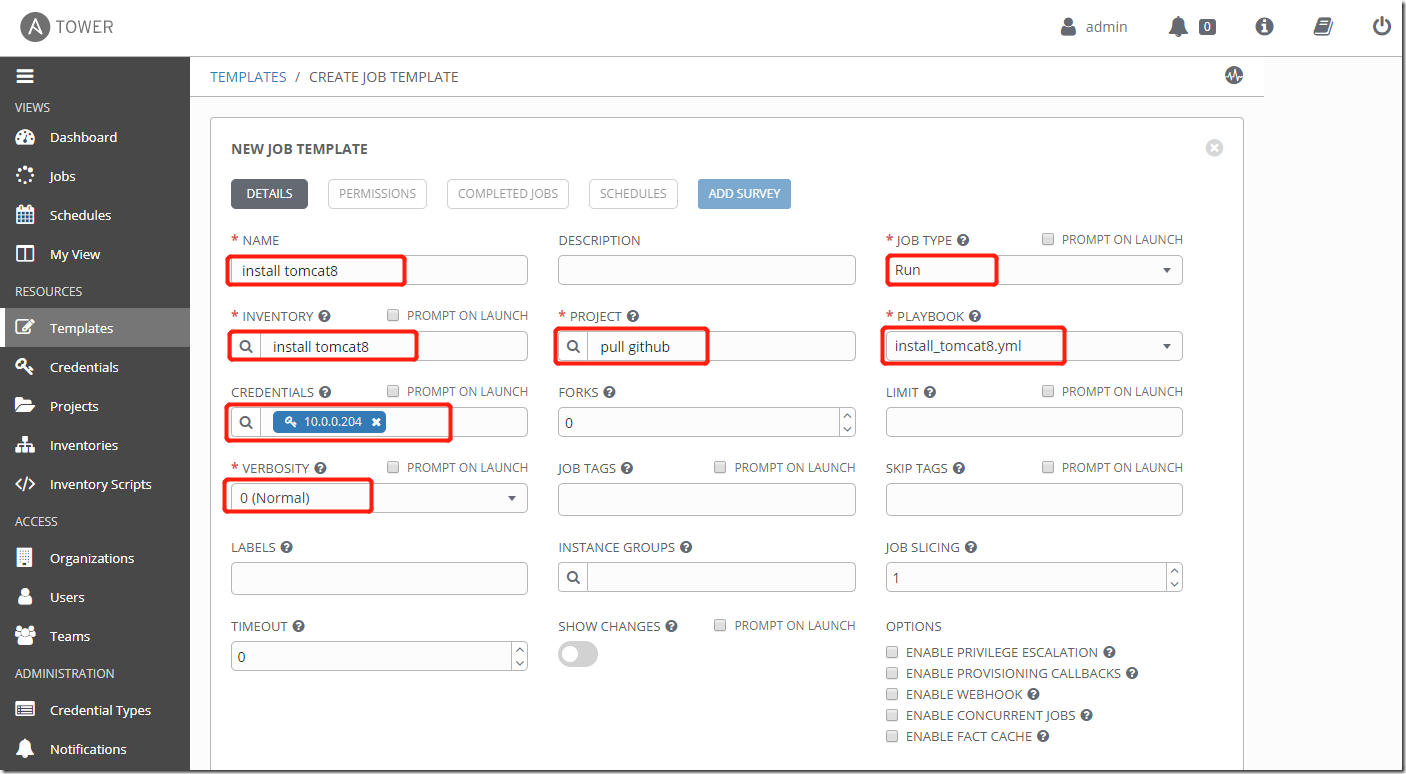
Task: Click the Name input field
Action: (379, 270)
